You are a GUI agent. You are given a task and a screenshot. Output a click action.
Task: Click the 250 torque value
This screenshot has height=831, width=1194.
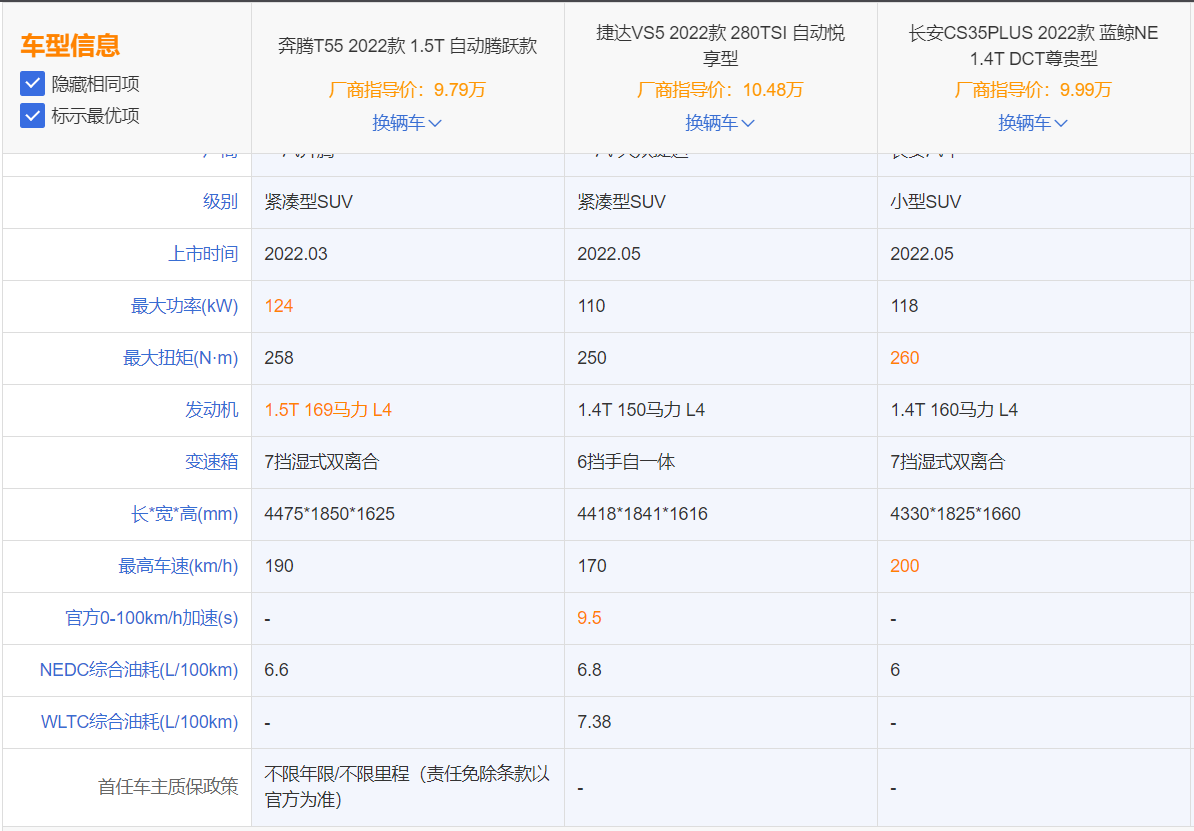(x=592, y=358)
